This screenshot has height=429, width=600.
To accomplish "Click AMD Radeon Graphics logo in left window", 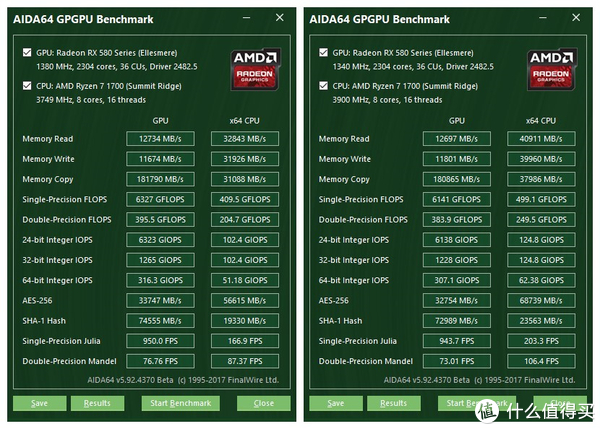I will (x=255, y=69).
